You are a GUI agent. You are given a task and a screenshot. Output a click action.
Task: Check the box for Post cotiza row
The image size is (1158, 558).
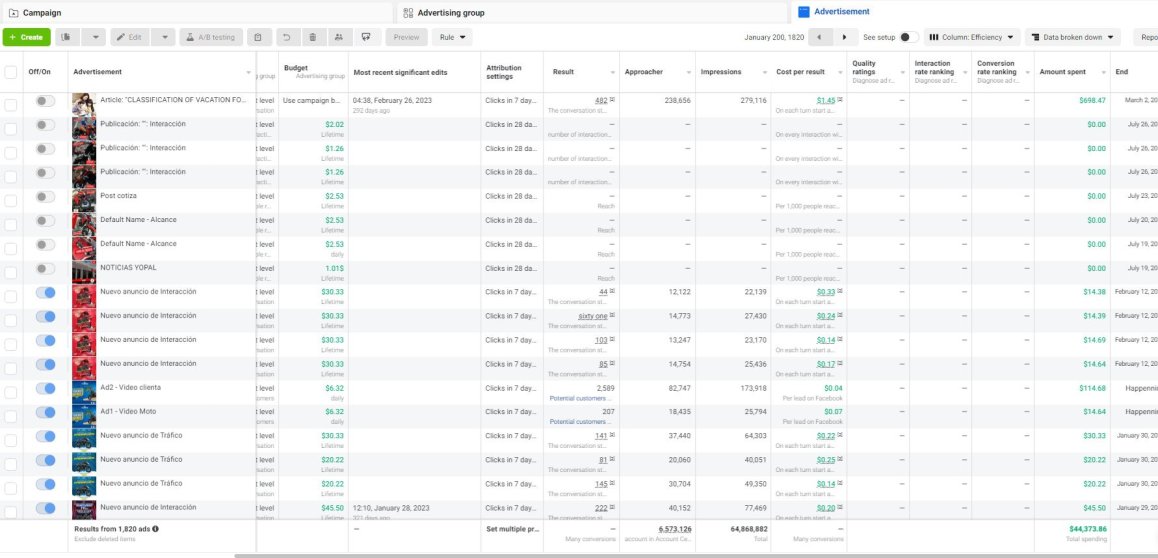point(11,201)
